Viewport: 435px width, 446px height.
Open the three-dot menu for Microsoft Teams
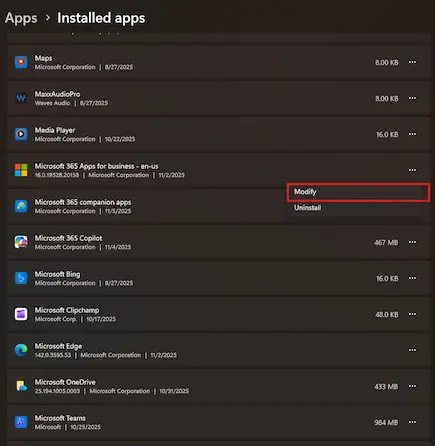412,422
